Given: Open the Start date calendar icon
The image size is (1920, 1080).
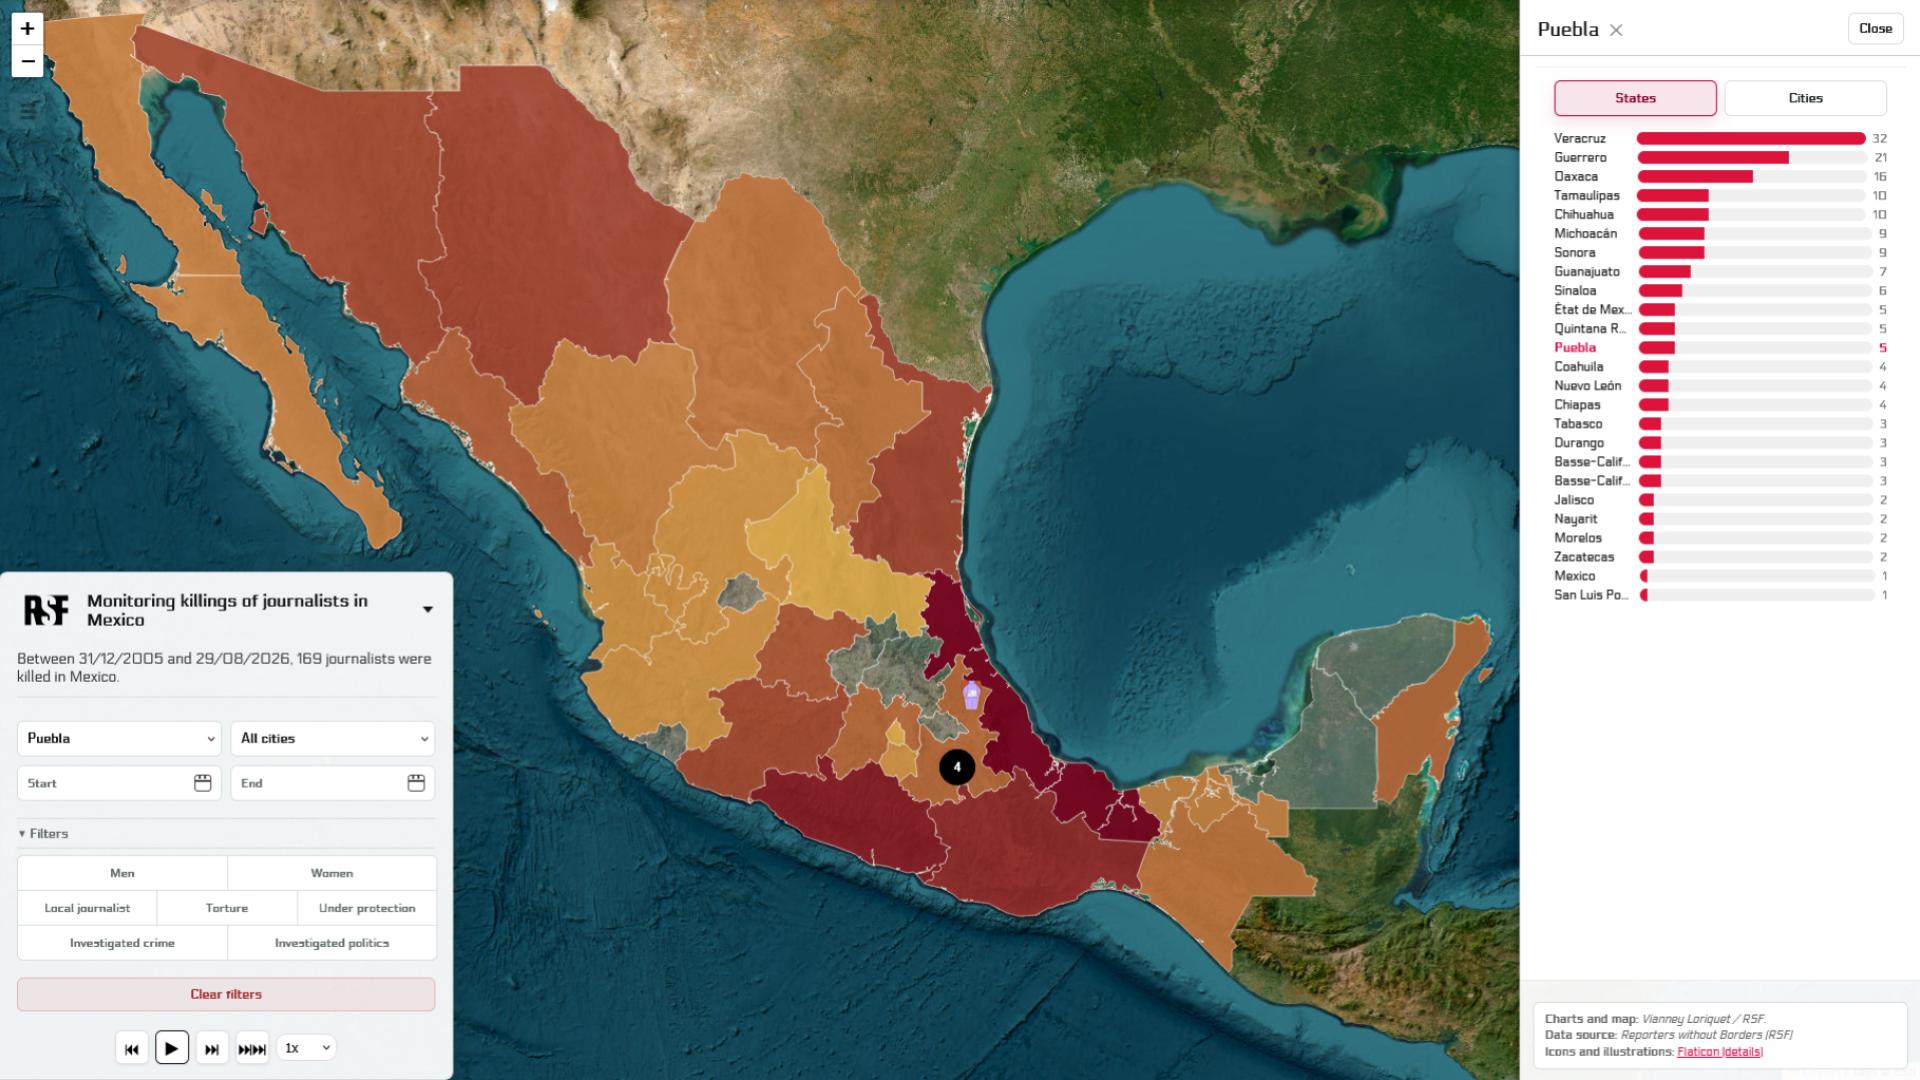Looking at the screenshot, I should 203,783.
